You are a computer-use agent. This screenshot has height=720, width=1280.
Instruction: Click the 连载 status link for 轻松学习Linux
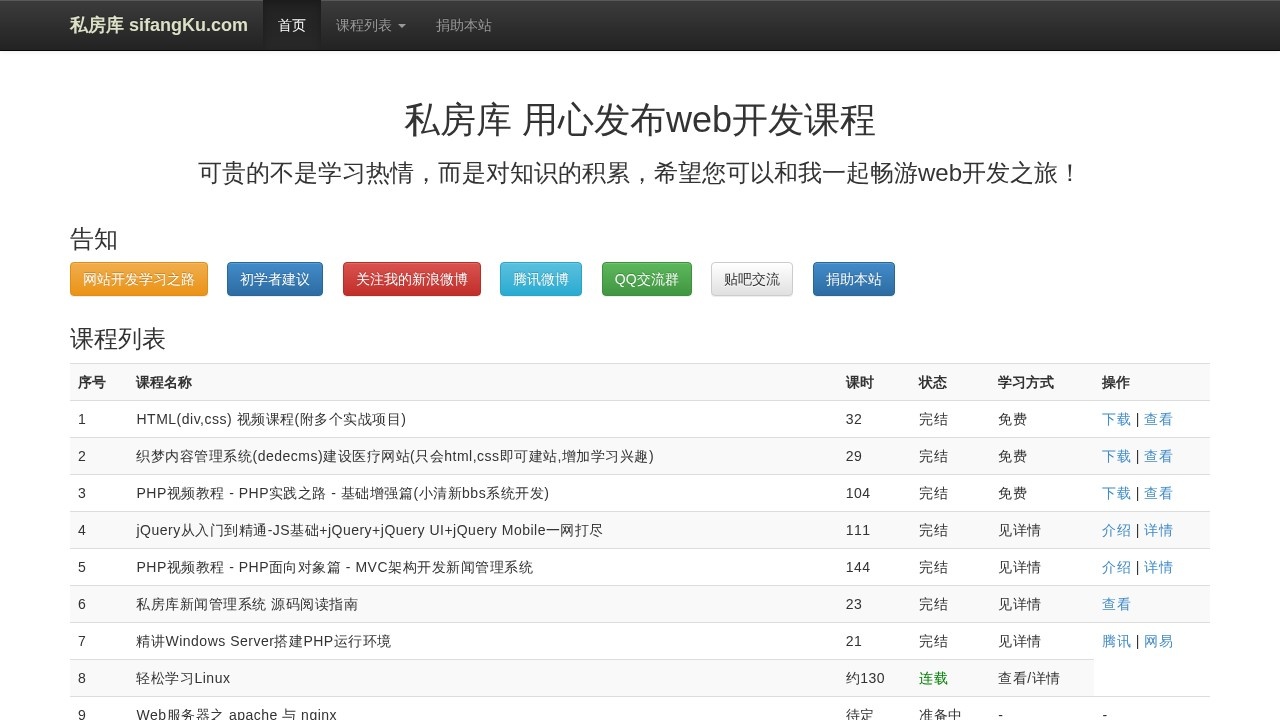(932, 678)
